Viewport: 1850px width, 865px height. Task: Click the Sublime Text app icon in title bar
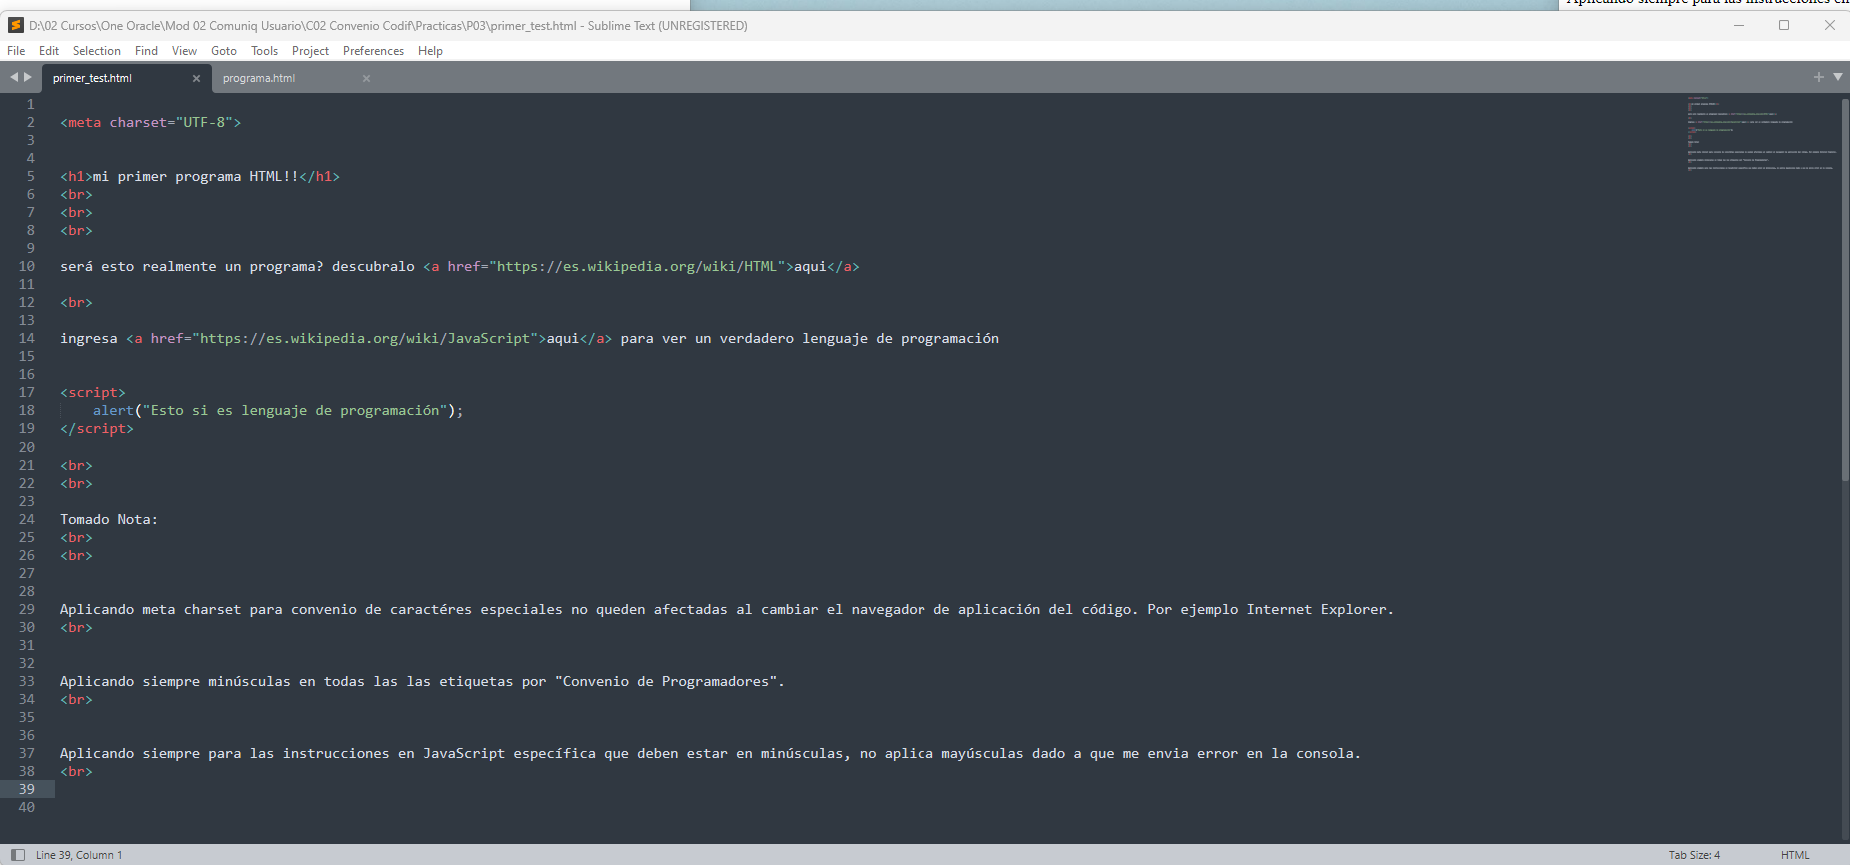click(15, 25)
